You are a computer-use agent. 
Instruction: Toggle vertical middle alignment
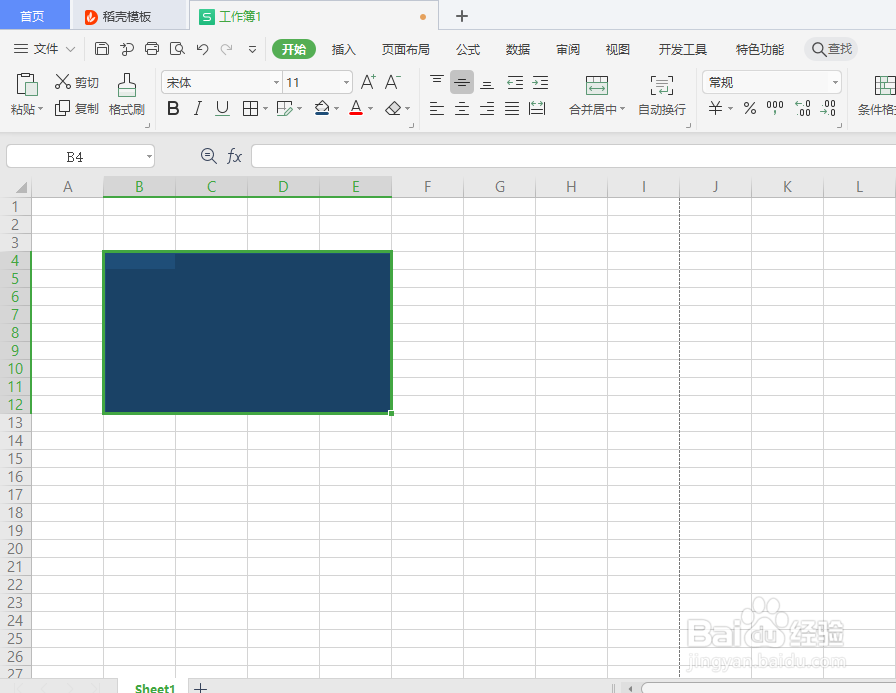pos(462,82)
